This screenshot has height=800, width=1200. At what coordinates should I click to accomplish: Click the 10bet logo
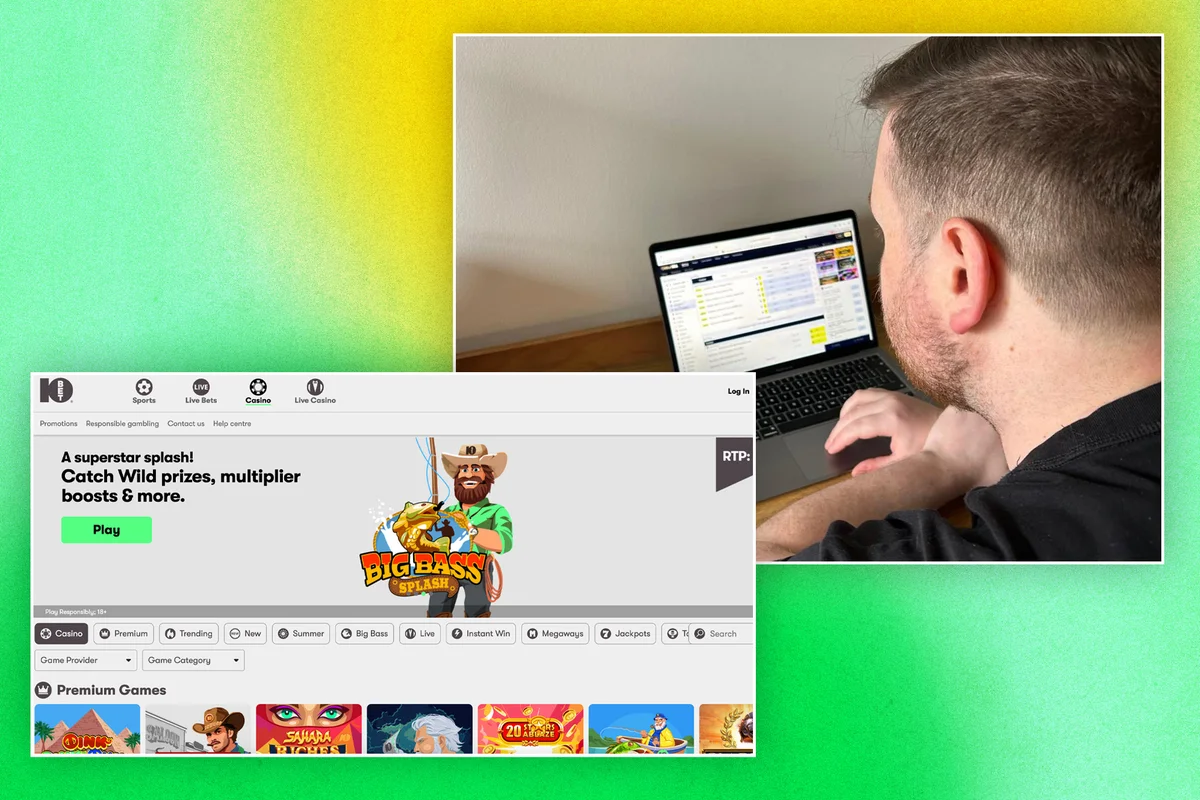point(56,390)
